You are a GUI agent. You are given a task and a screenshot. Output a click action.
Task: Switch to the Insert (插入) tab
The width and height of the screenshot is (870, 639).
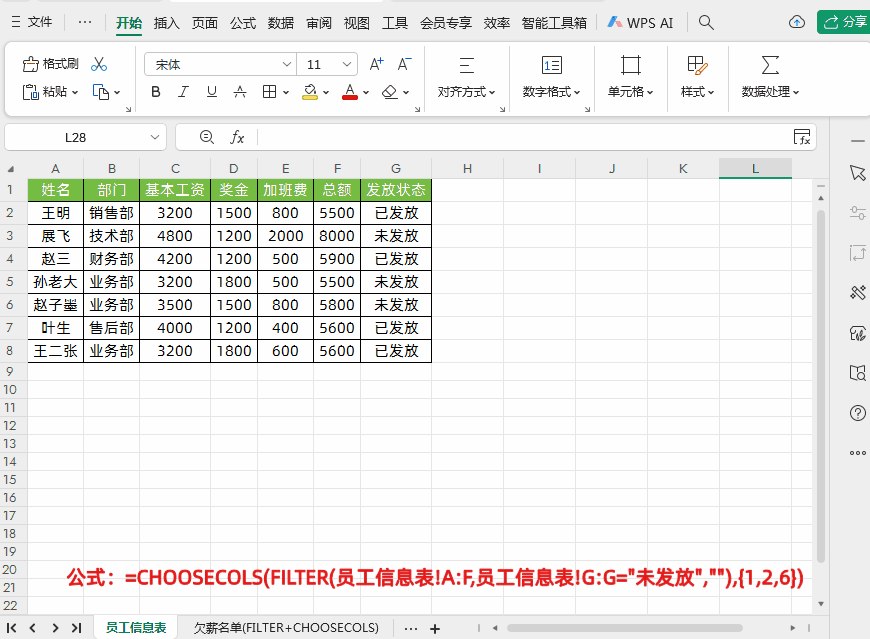(x=166, y=23)
